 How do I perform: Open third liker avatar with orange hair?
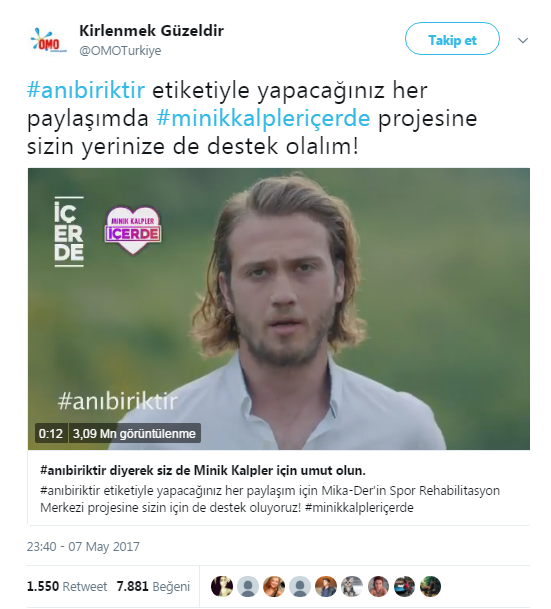tap(274, 586)
